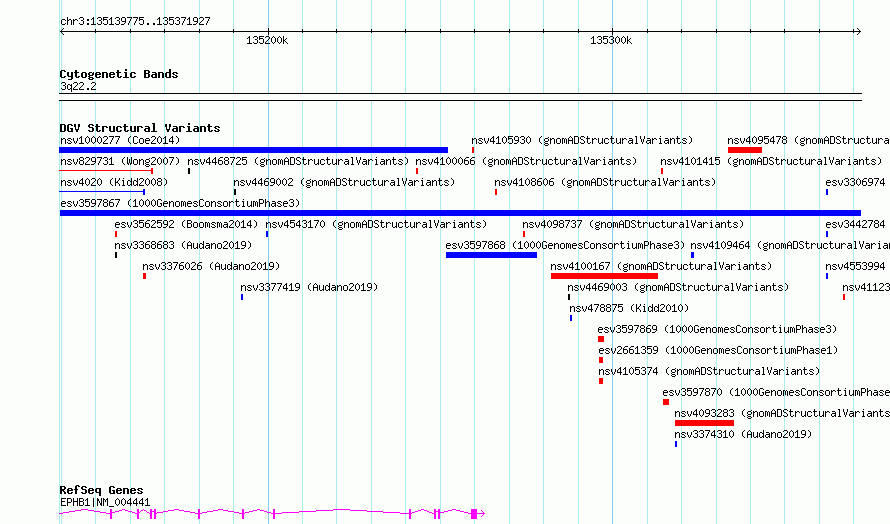The image size is (890, 524).
Task: Click the ruler's left end arrow
Action: [x=62, y=31]
